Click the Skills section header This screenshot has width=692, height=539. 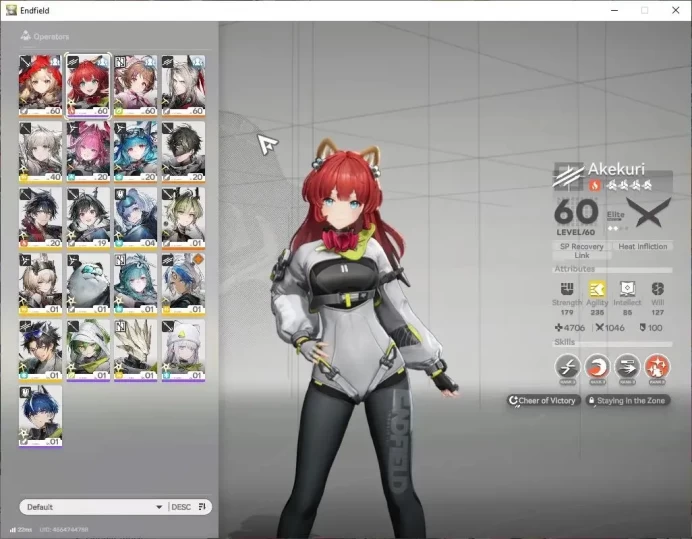tap(564, 342)
